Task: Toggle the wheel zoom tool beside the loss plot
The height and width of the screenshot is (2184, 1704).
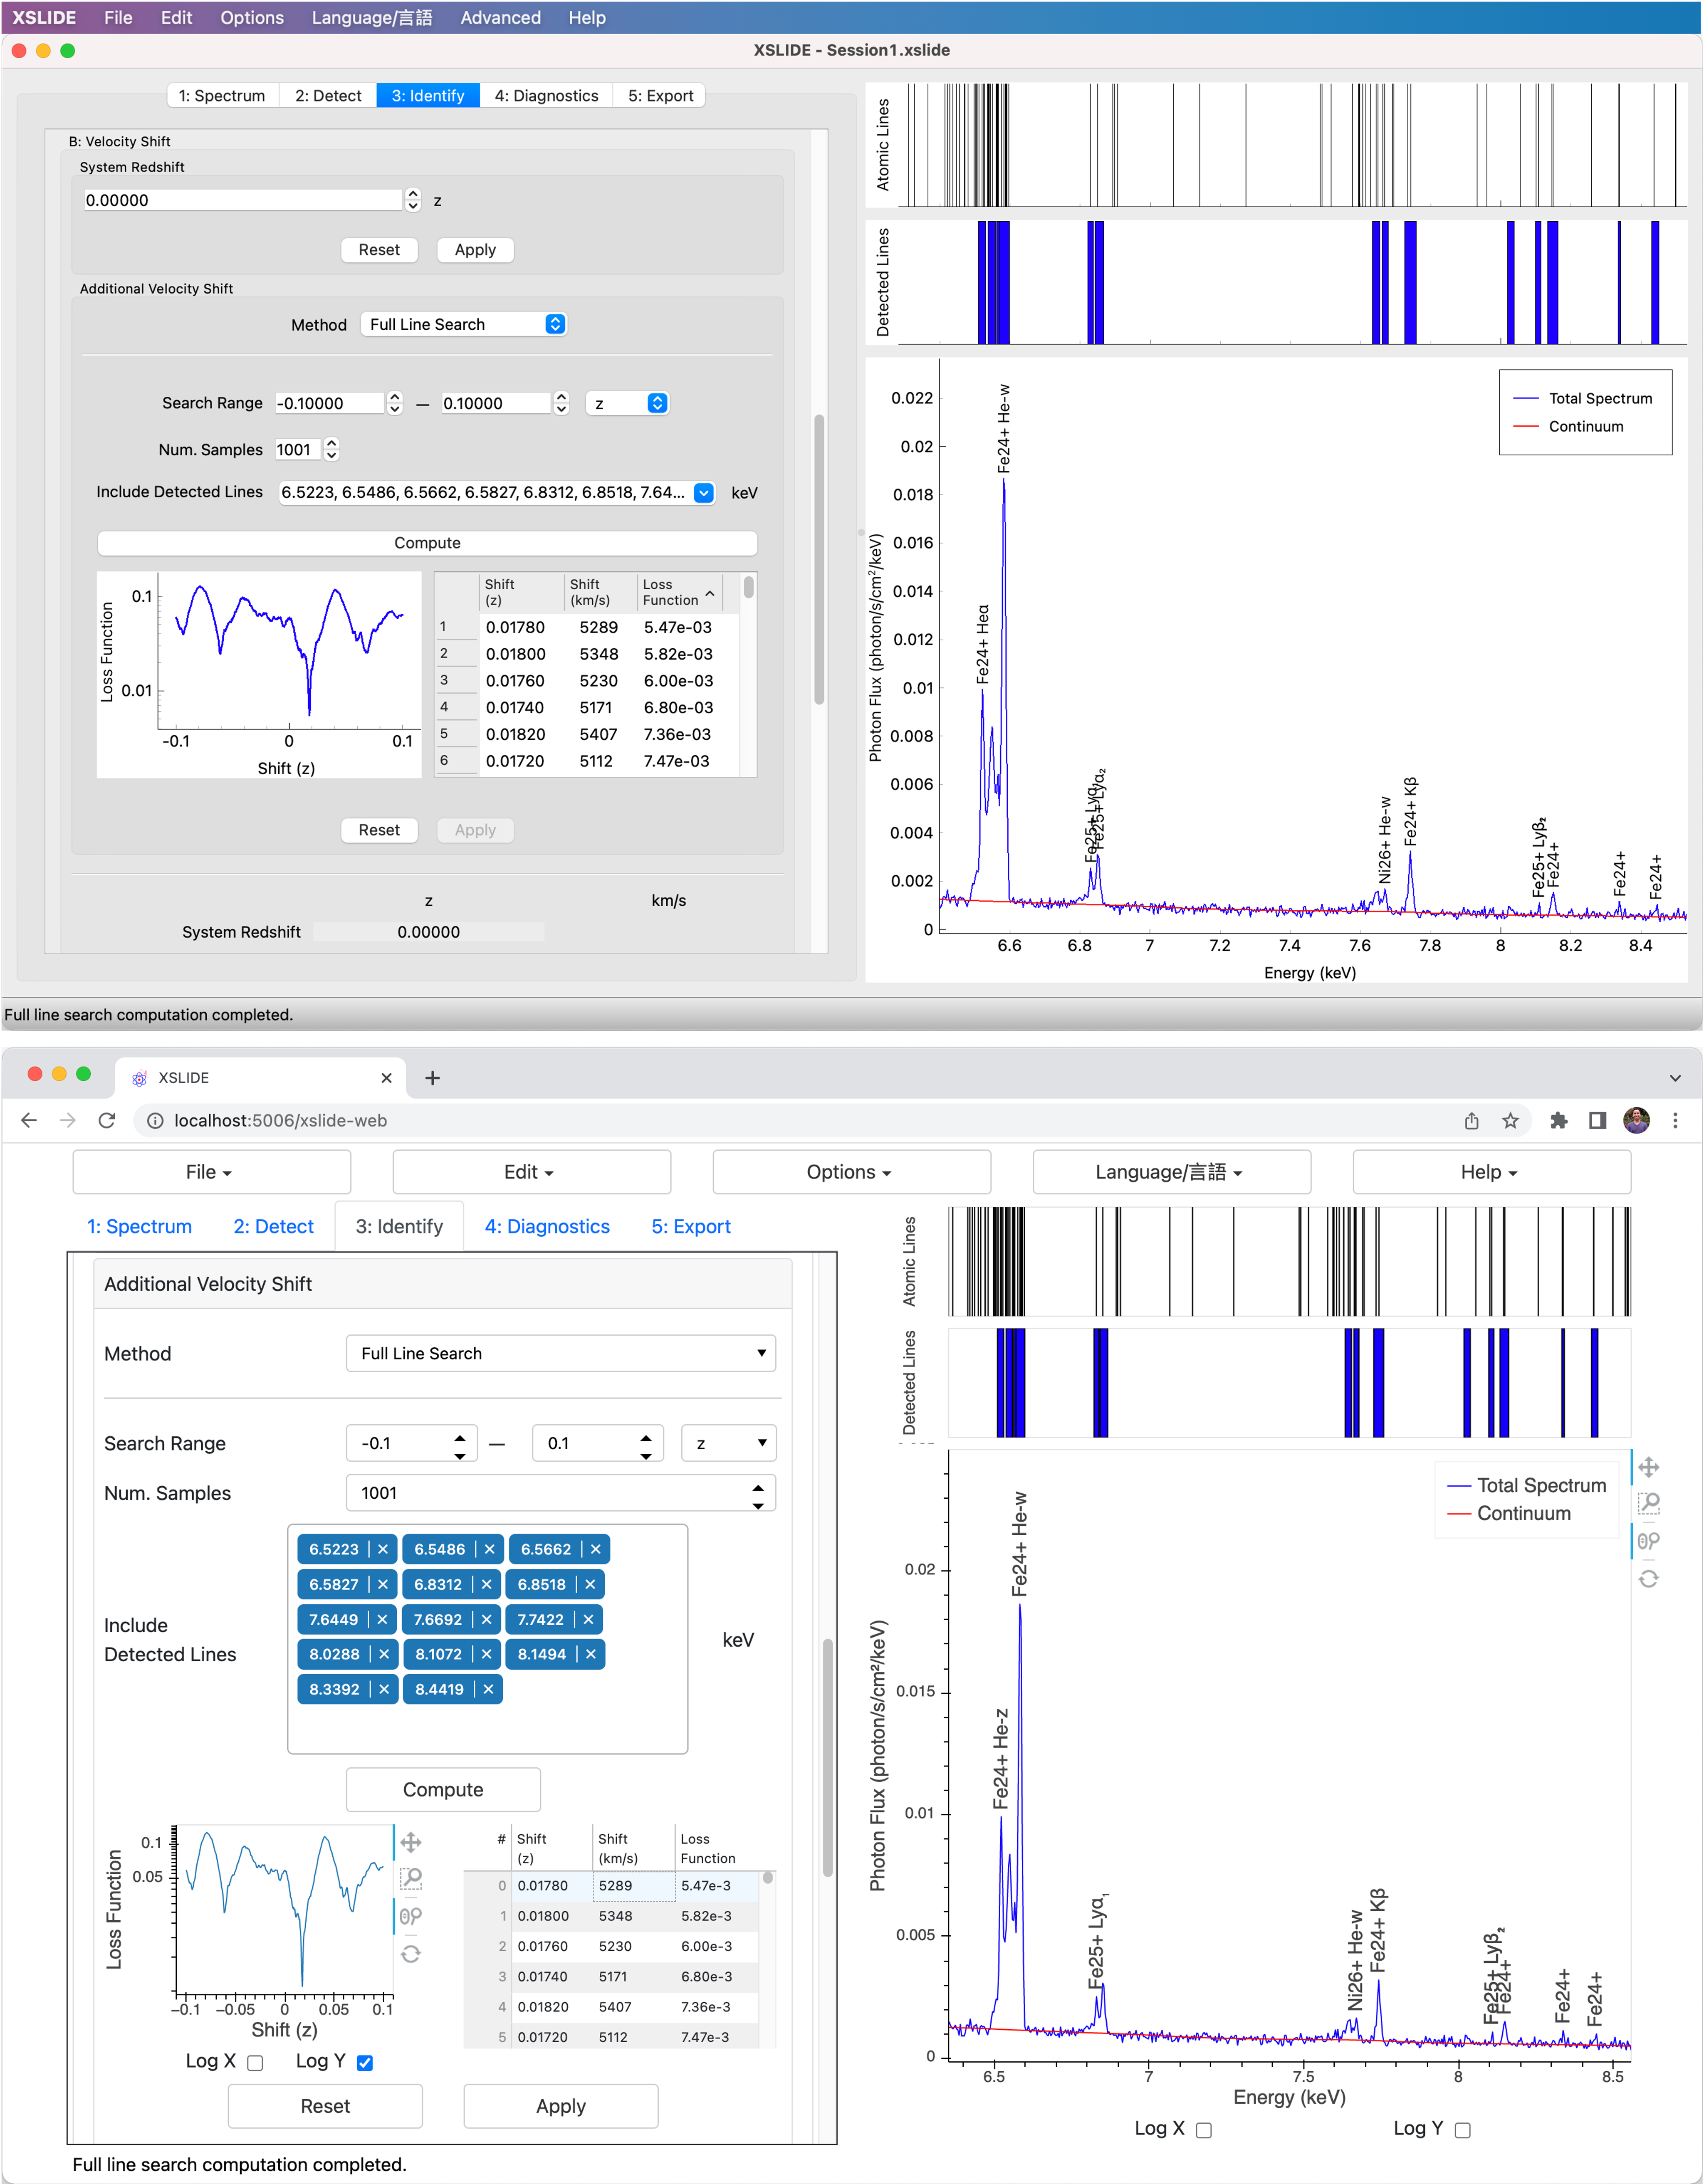Action: click(411, 1916)
